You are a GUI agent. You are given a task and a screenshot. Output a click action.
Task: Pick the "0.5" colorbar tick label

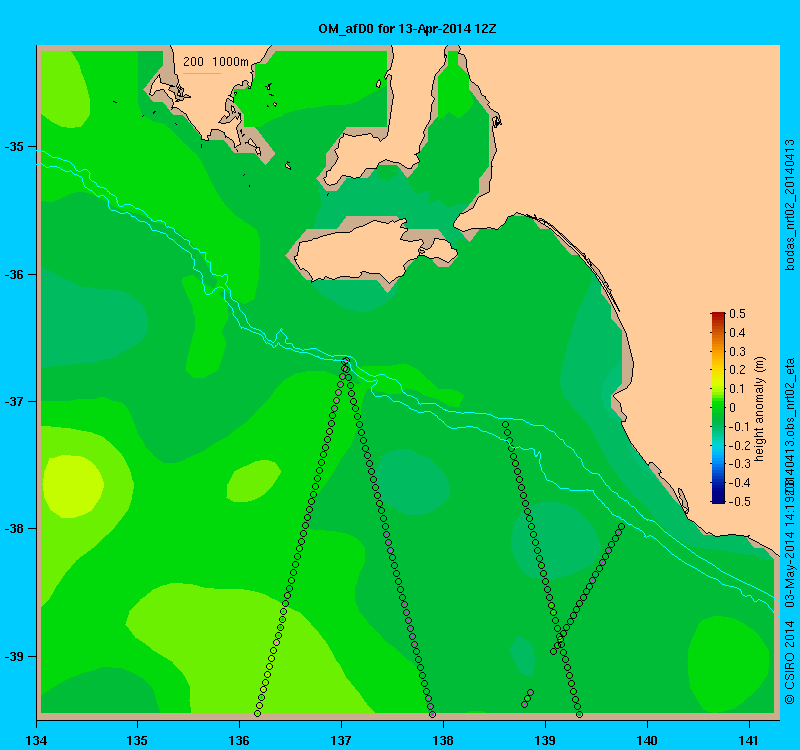pyautogui.click(x=737, y=314)
